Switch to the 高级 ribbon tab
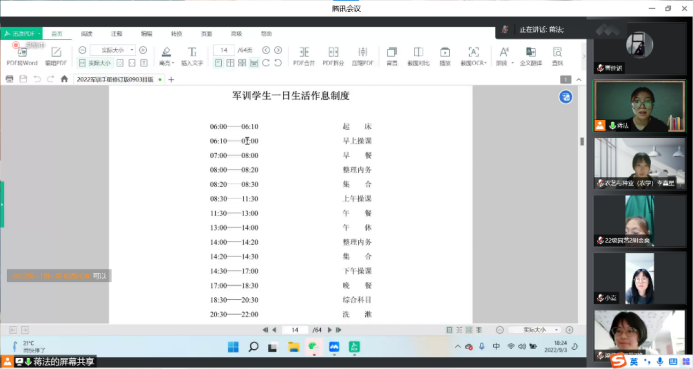The width and height of the screenshot is (693, 369). tap(236, 34)
